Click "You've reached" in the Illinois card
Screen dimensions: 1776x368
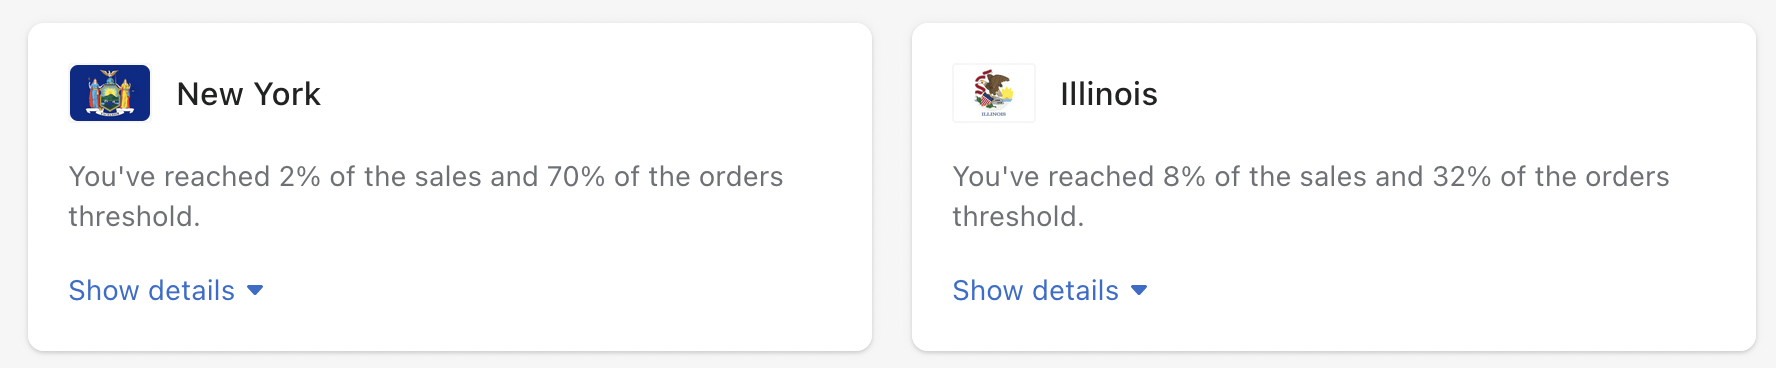pos(1054,177)
